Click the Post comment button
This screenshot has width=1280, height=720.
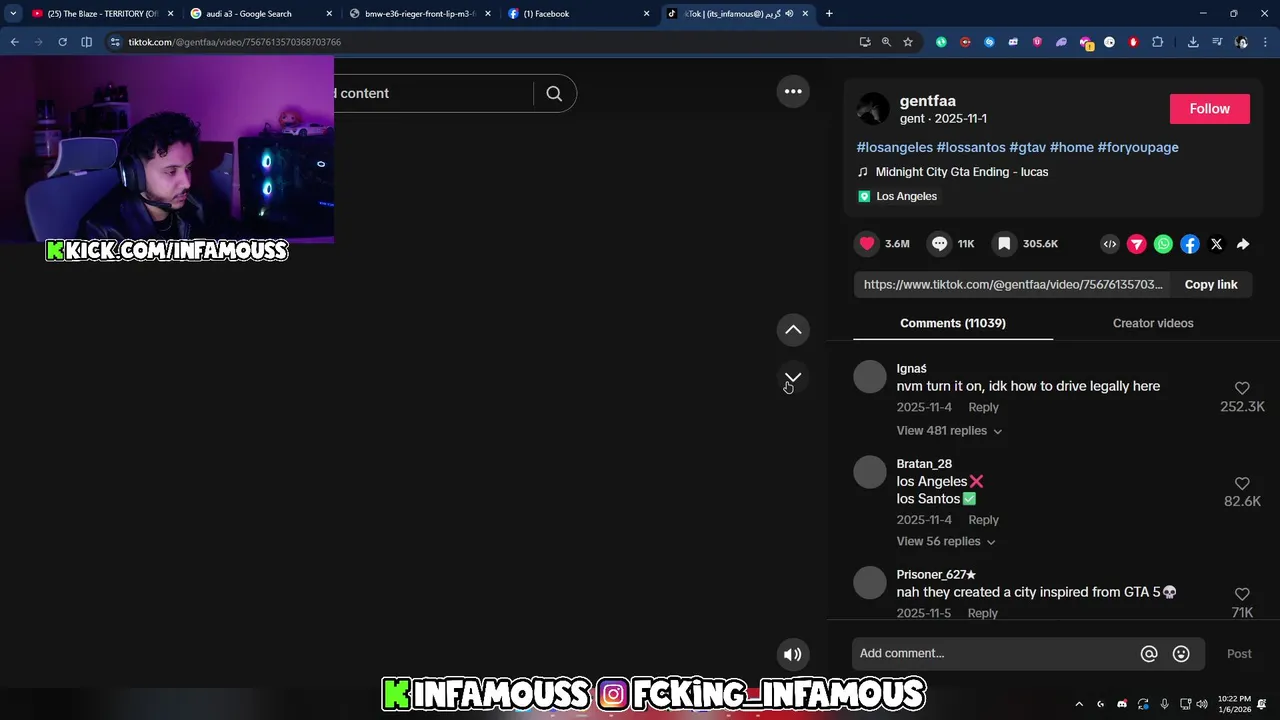click(1239, 654)
